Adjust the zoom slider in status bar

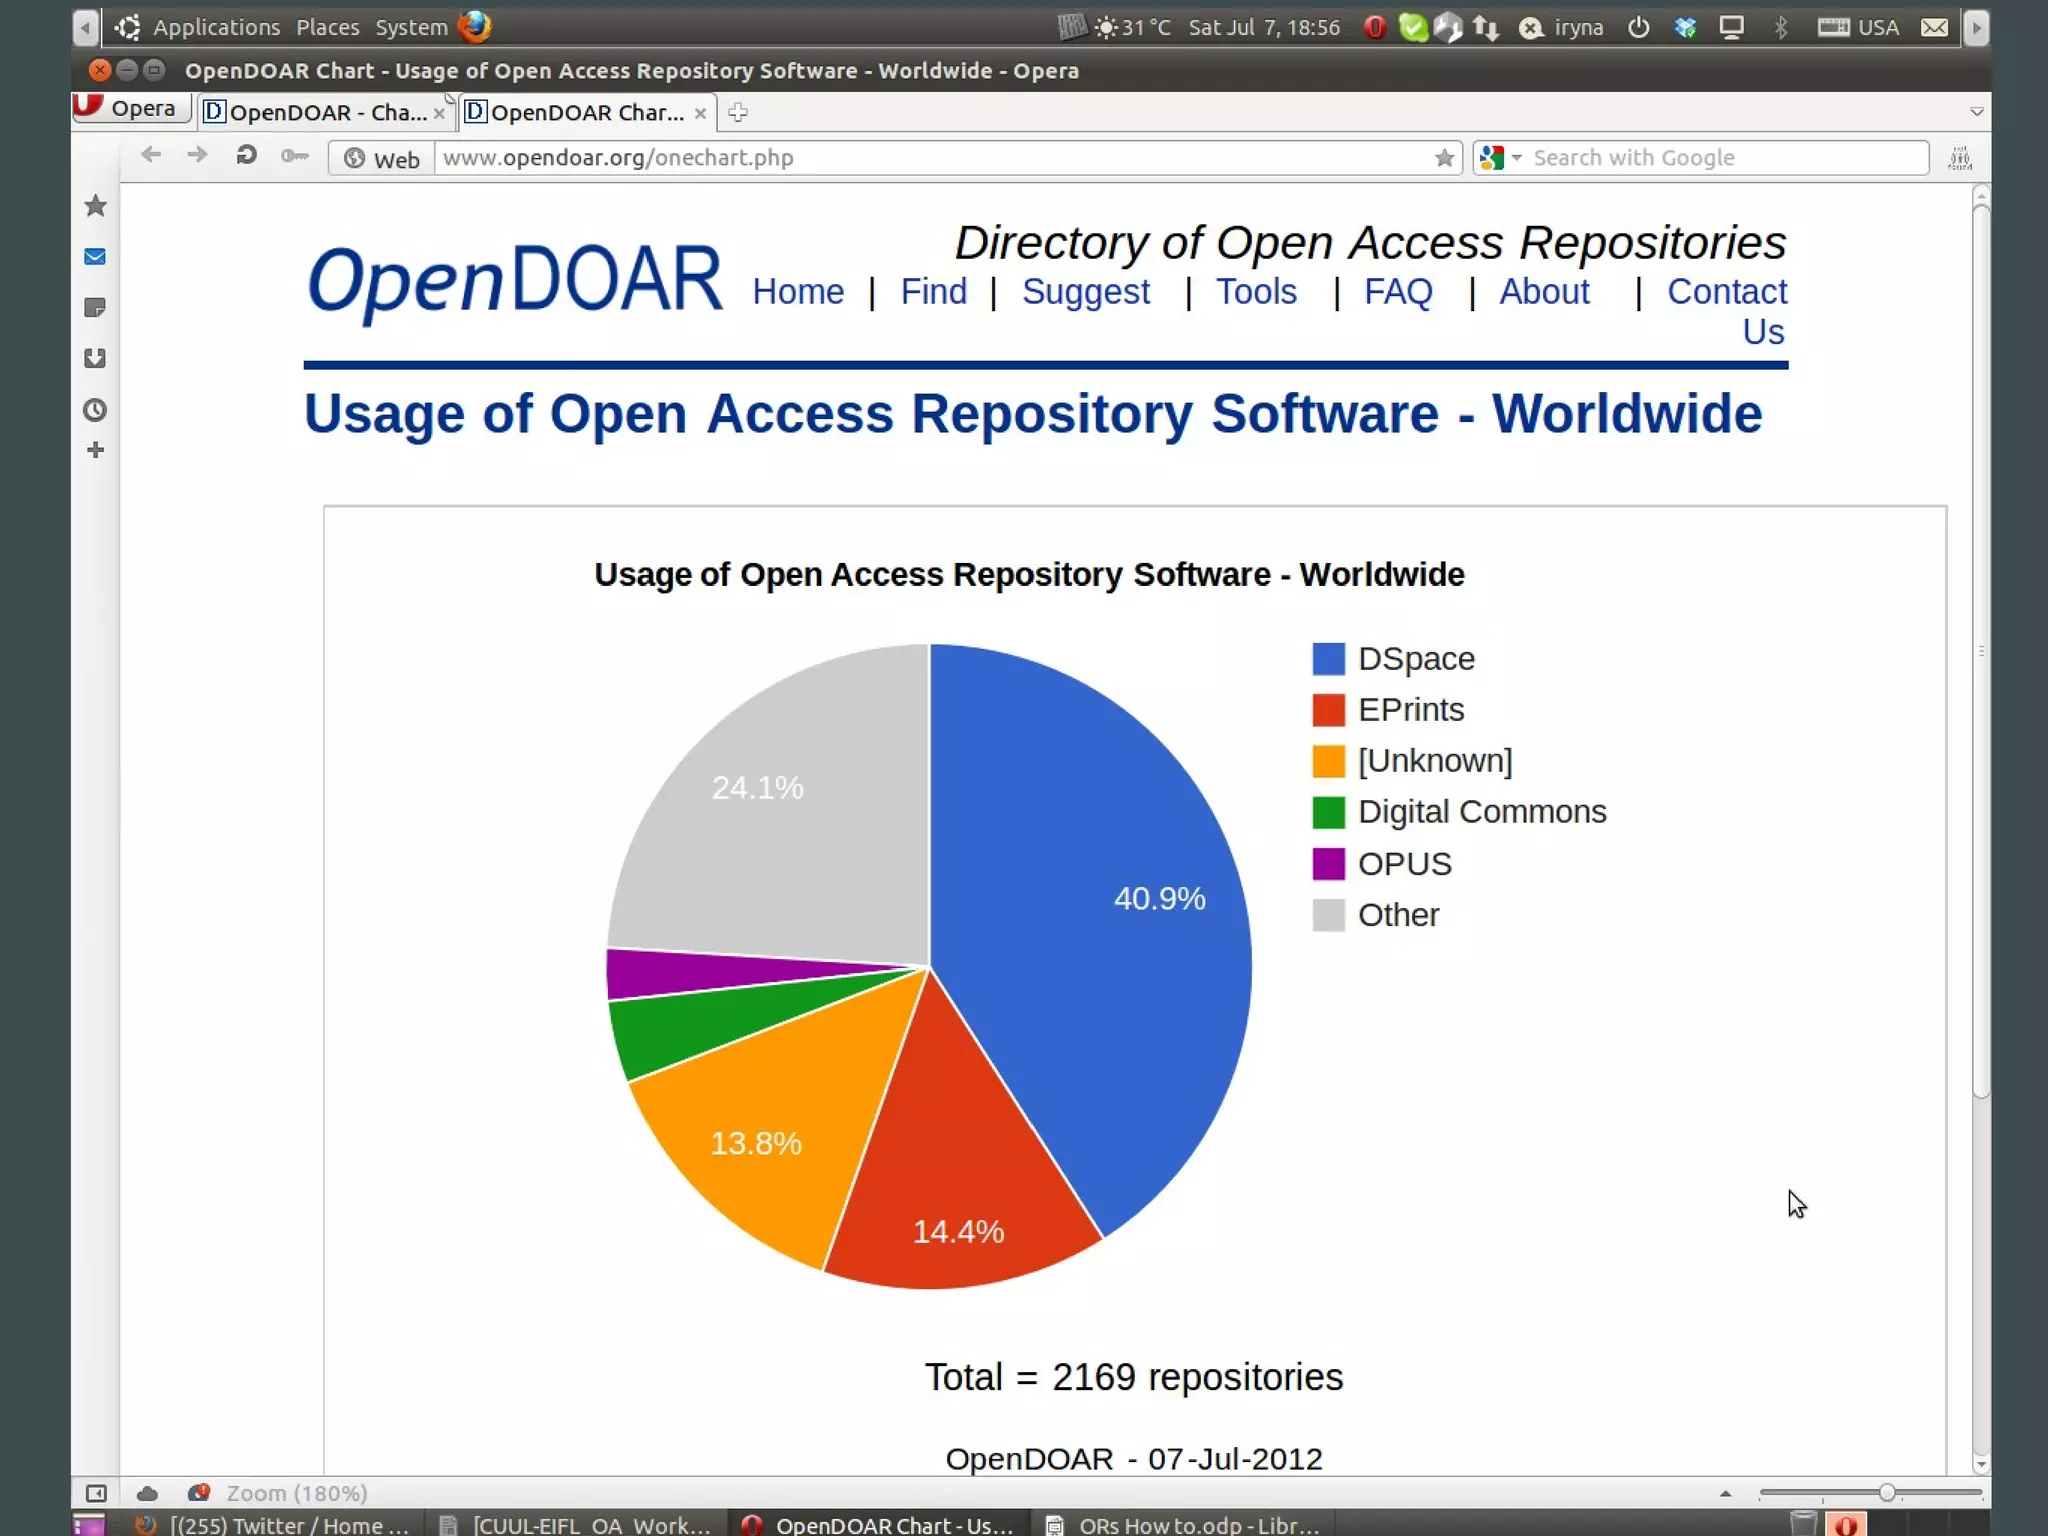point(1886,1493)
